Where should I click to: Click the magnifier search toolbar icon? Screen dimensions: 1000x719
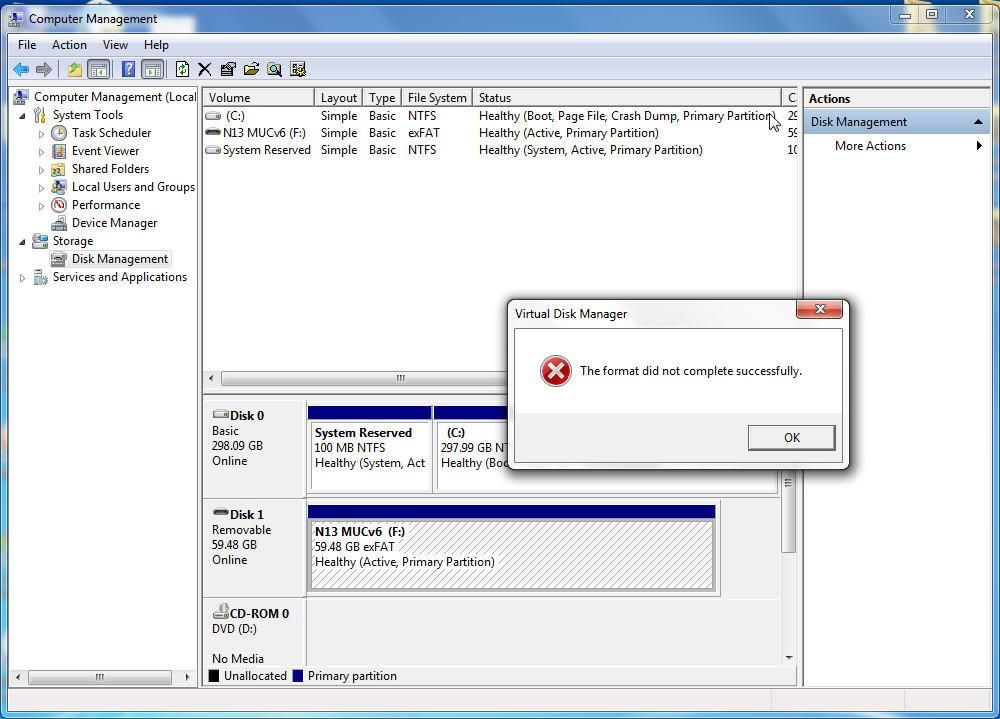coord(274,69)
